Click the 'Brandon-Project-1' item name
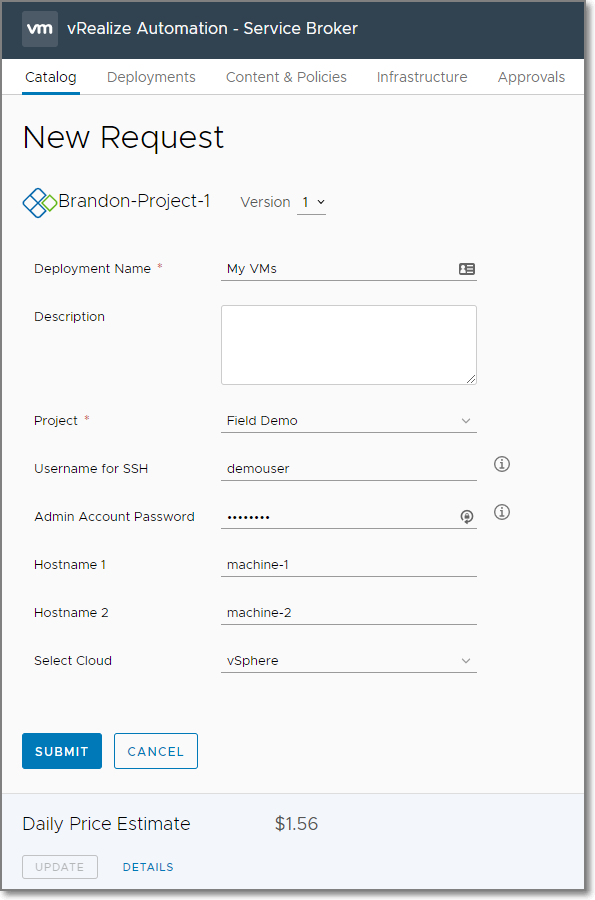Screen dimensions: 595x900 pyautogui.click(x=134, y=201)
